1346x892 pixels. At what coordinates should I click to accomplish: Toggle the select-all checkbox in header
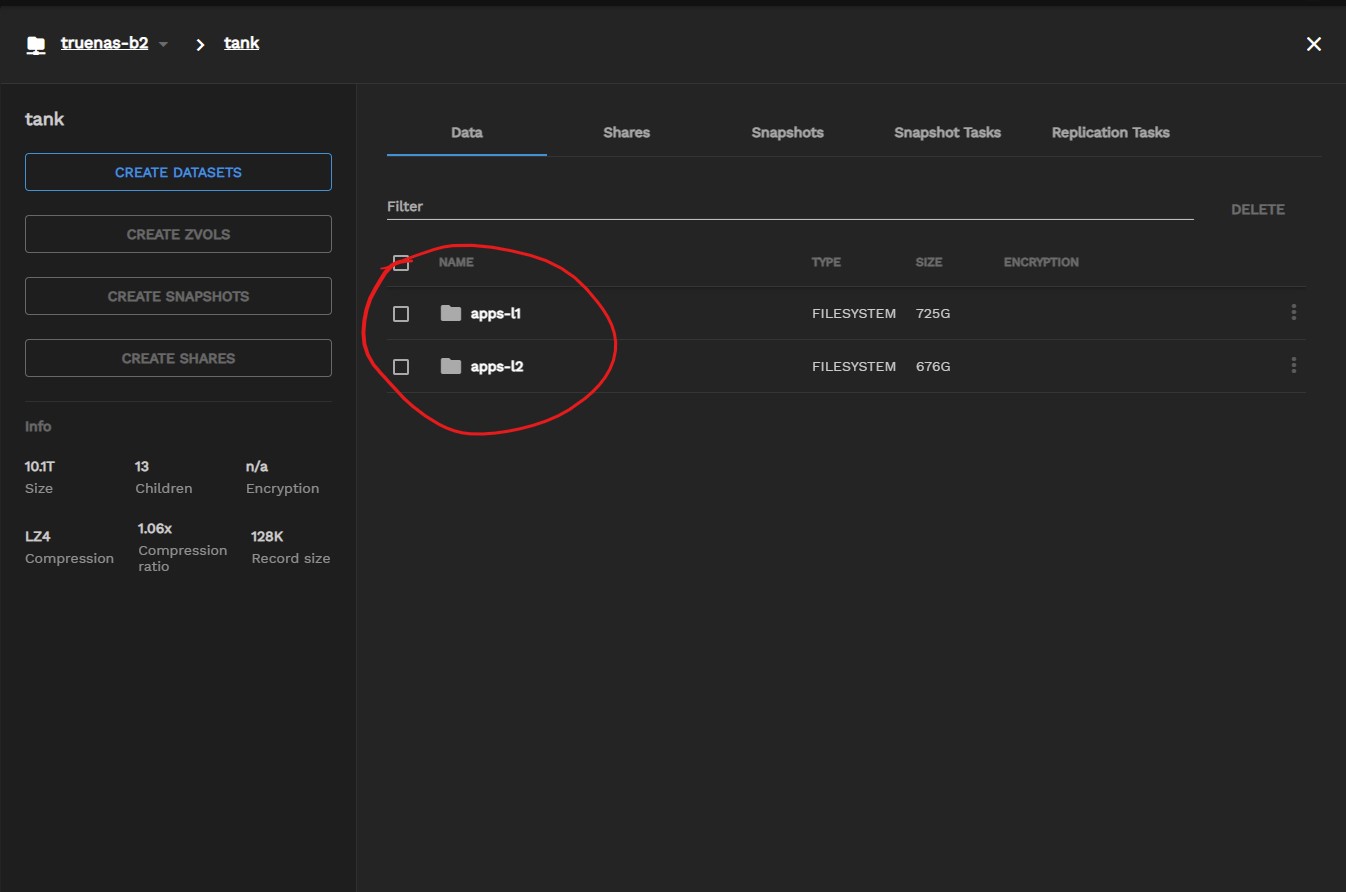401,263
